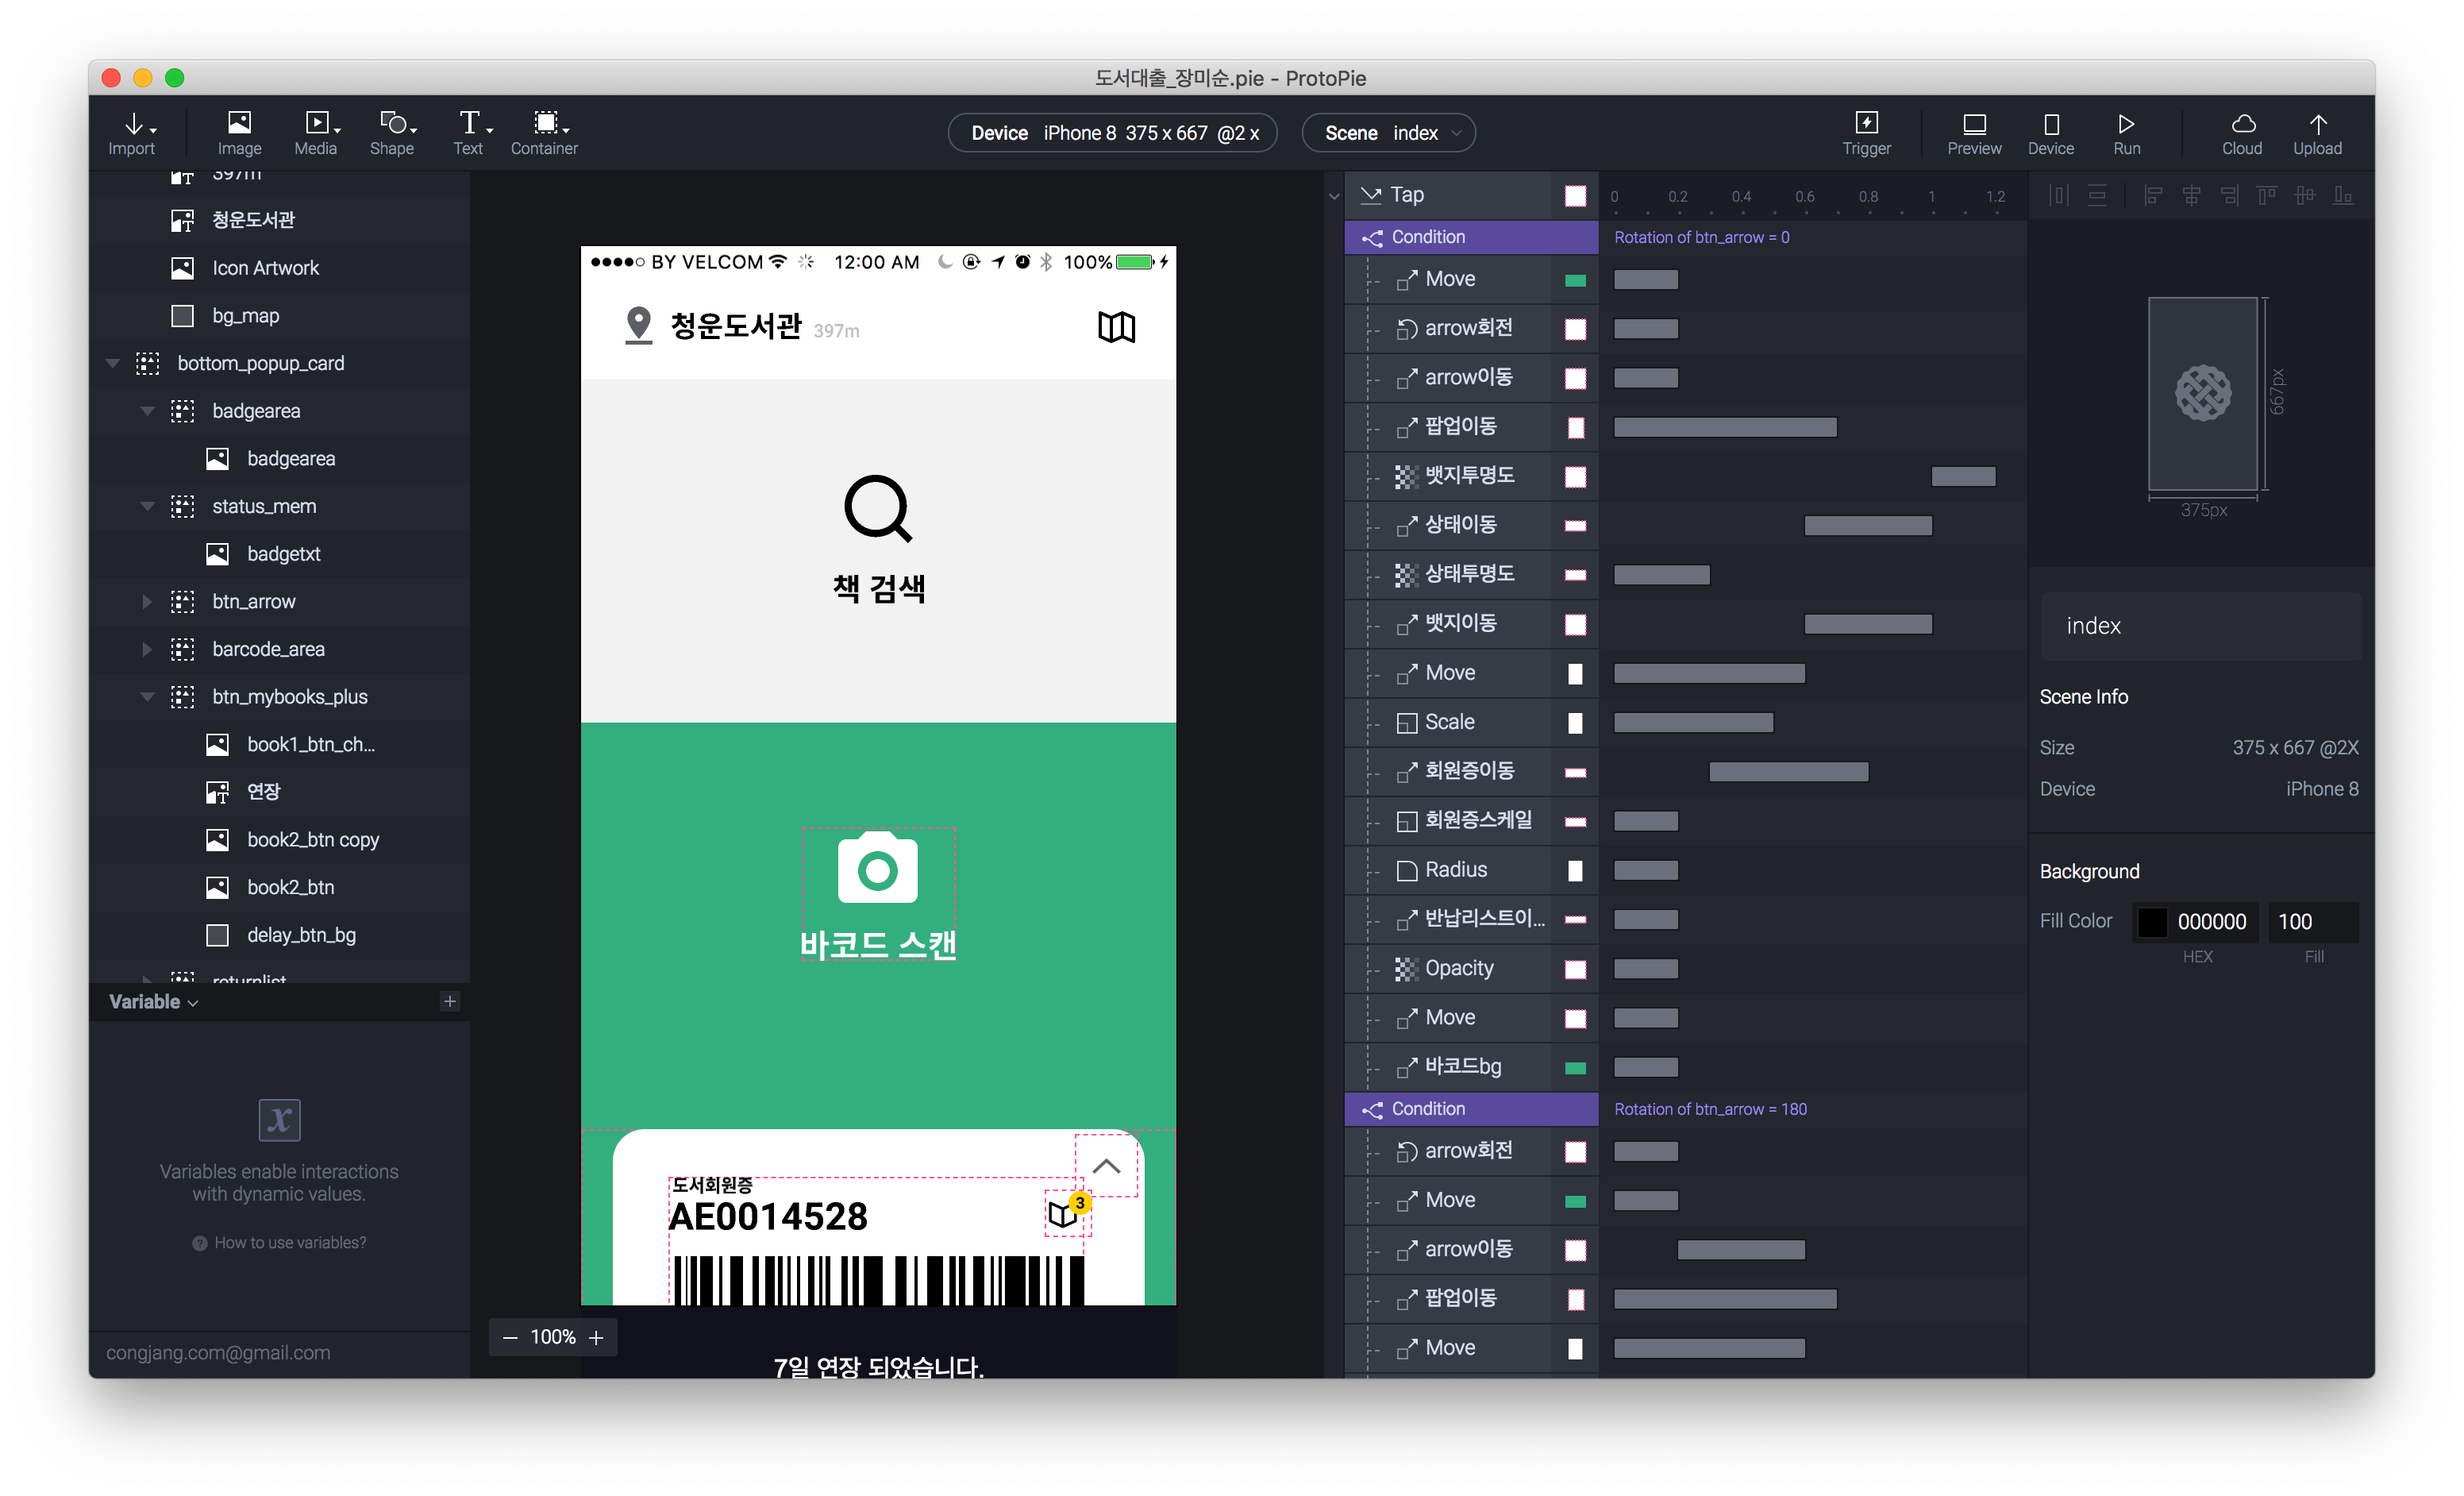
Task: Select the Rotation of btn_arrow = 180 Condition
Action: (x=1471, y=1108)
